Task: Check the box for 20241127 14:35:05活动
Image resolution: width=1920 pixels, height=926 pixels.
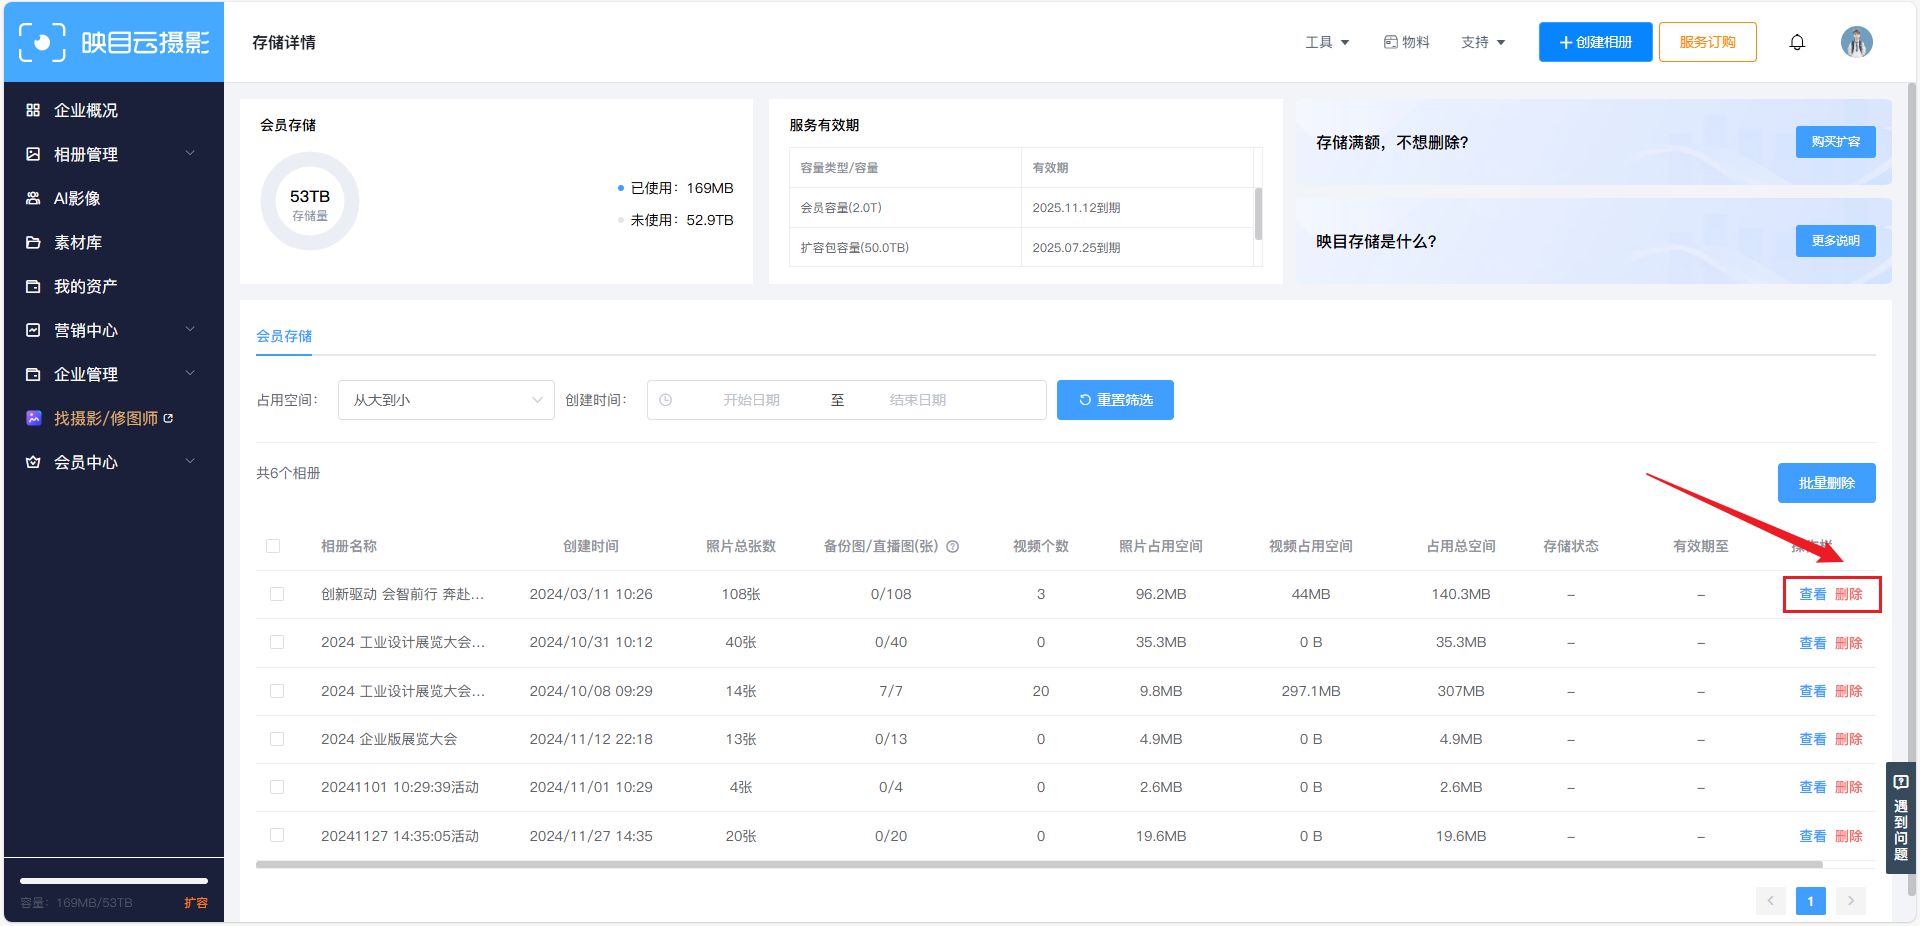Action: [x=277, y=835]
